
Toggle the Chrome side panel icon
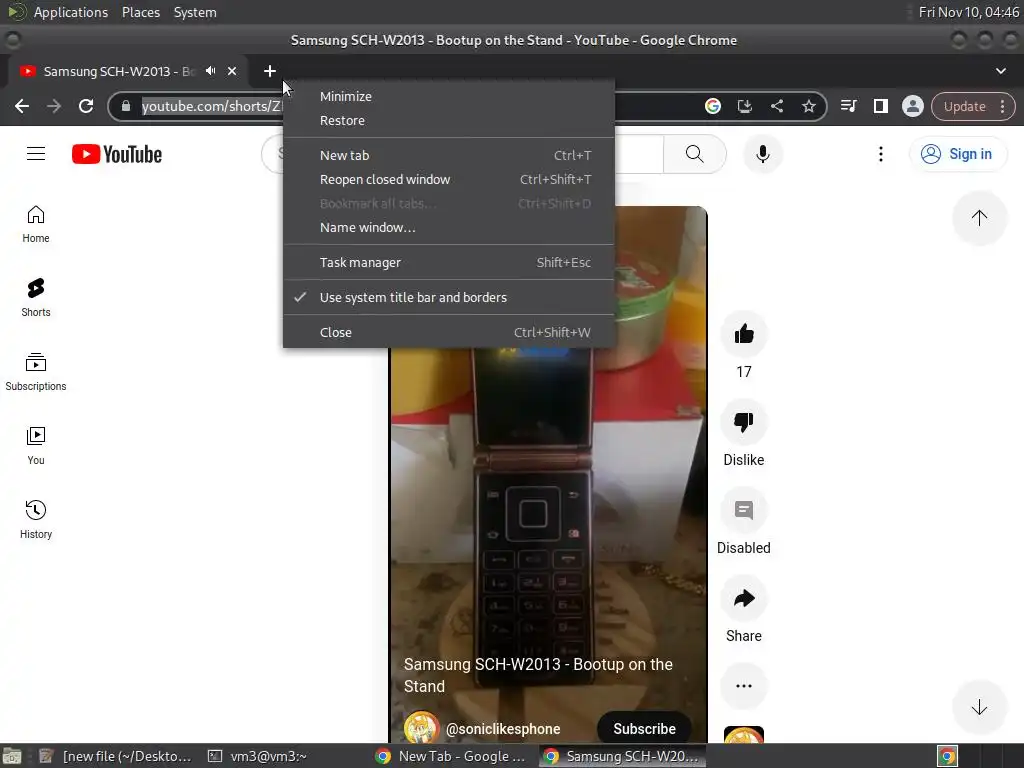[880, 106]
